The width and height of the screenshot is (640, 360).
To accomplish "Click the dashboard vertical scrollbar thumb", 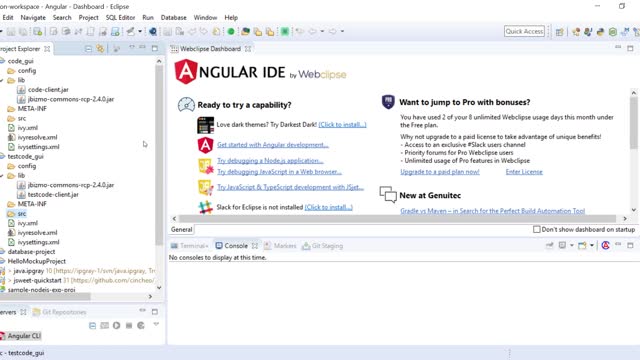I will [633, 124].
